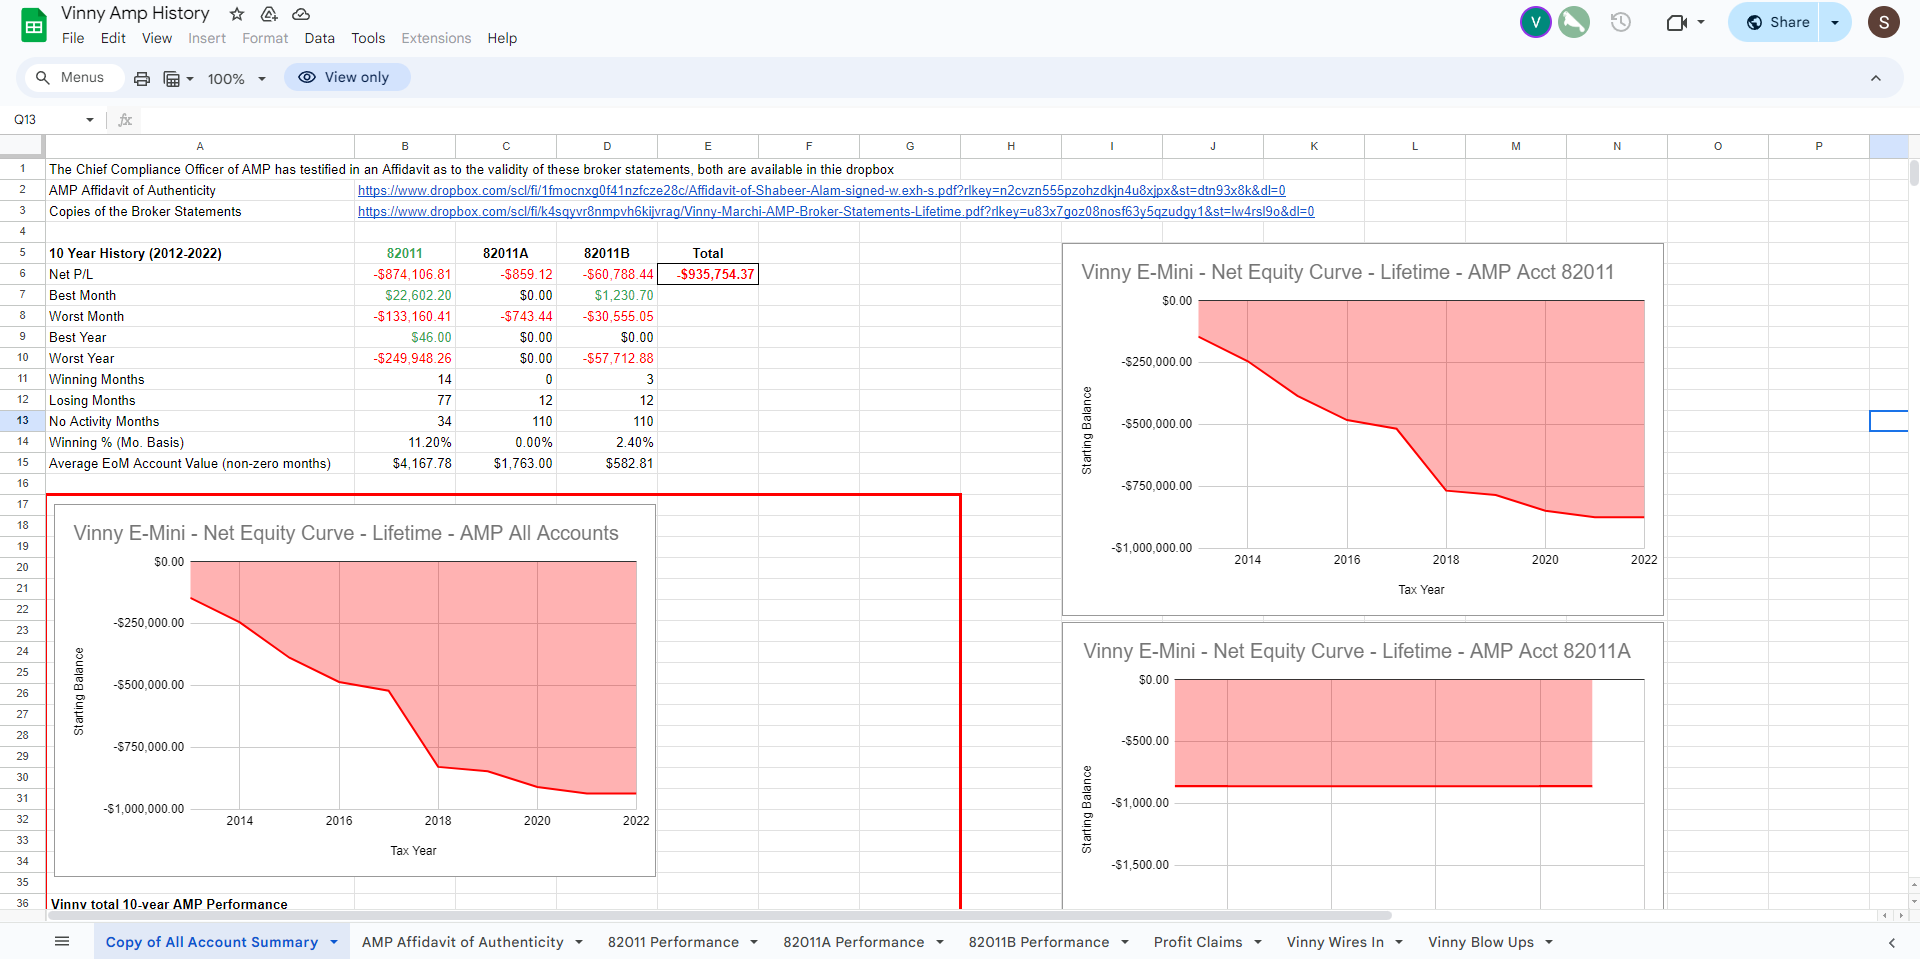Click the formula bar field

point(1025,119)
